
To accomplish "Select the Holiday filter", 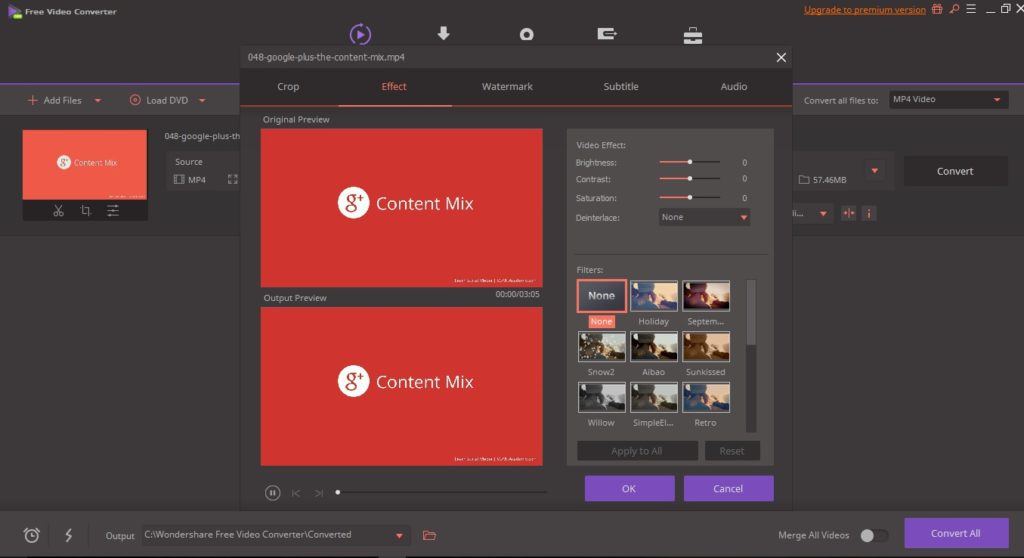I will point(654,296).
